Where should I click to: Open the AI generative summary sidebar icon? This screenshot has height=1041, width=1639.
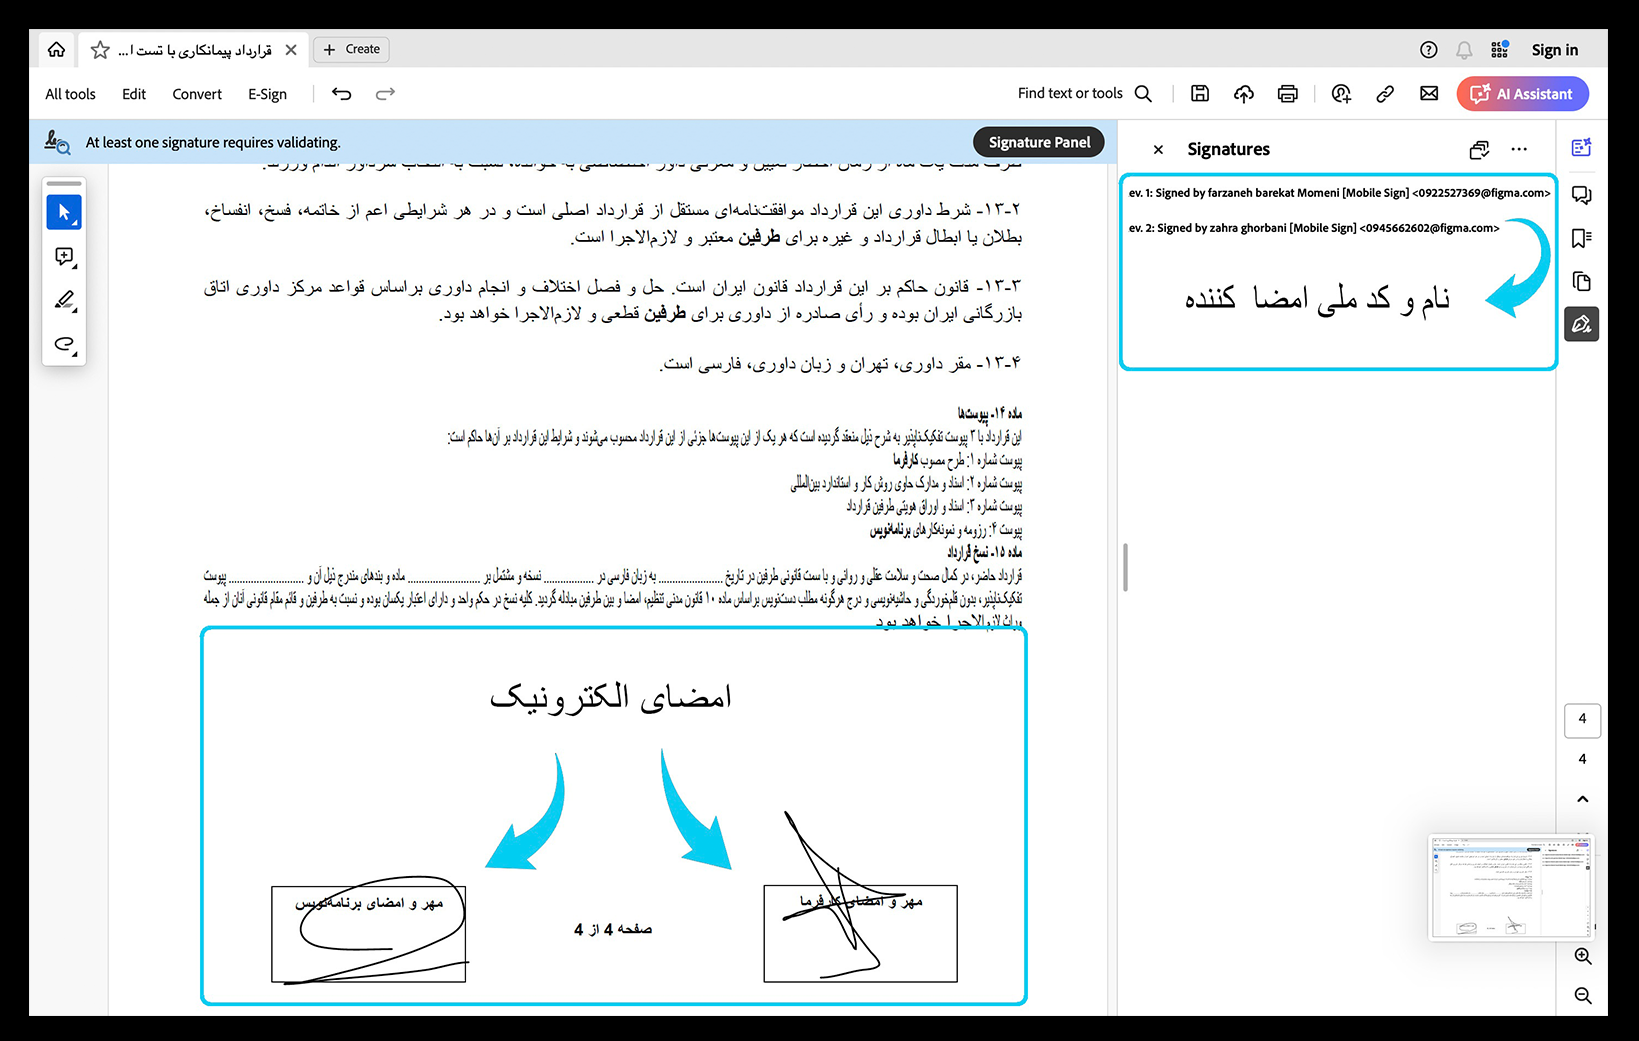pyautogui.click(x=1581, y=148)
